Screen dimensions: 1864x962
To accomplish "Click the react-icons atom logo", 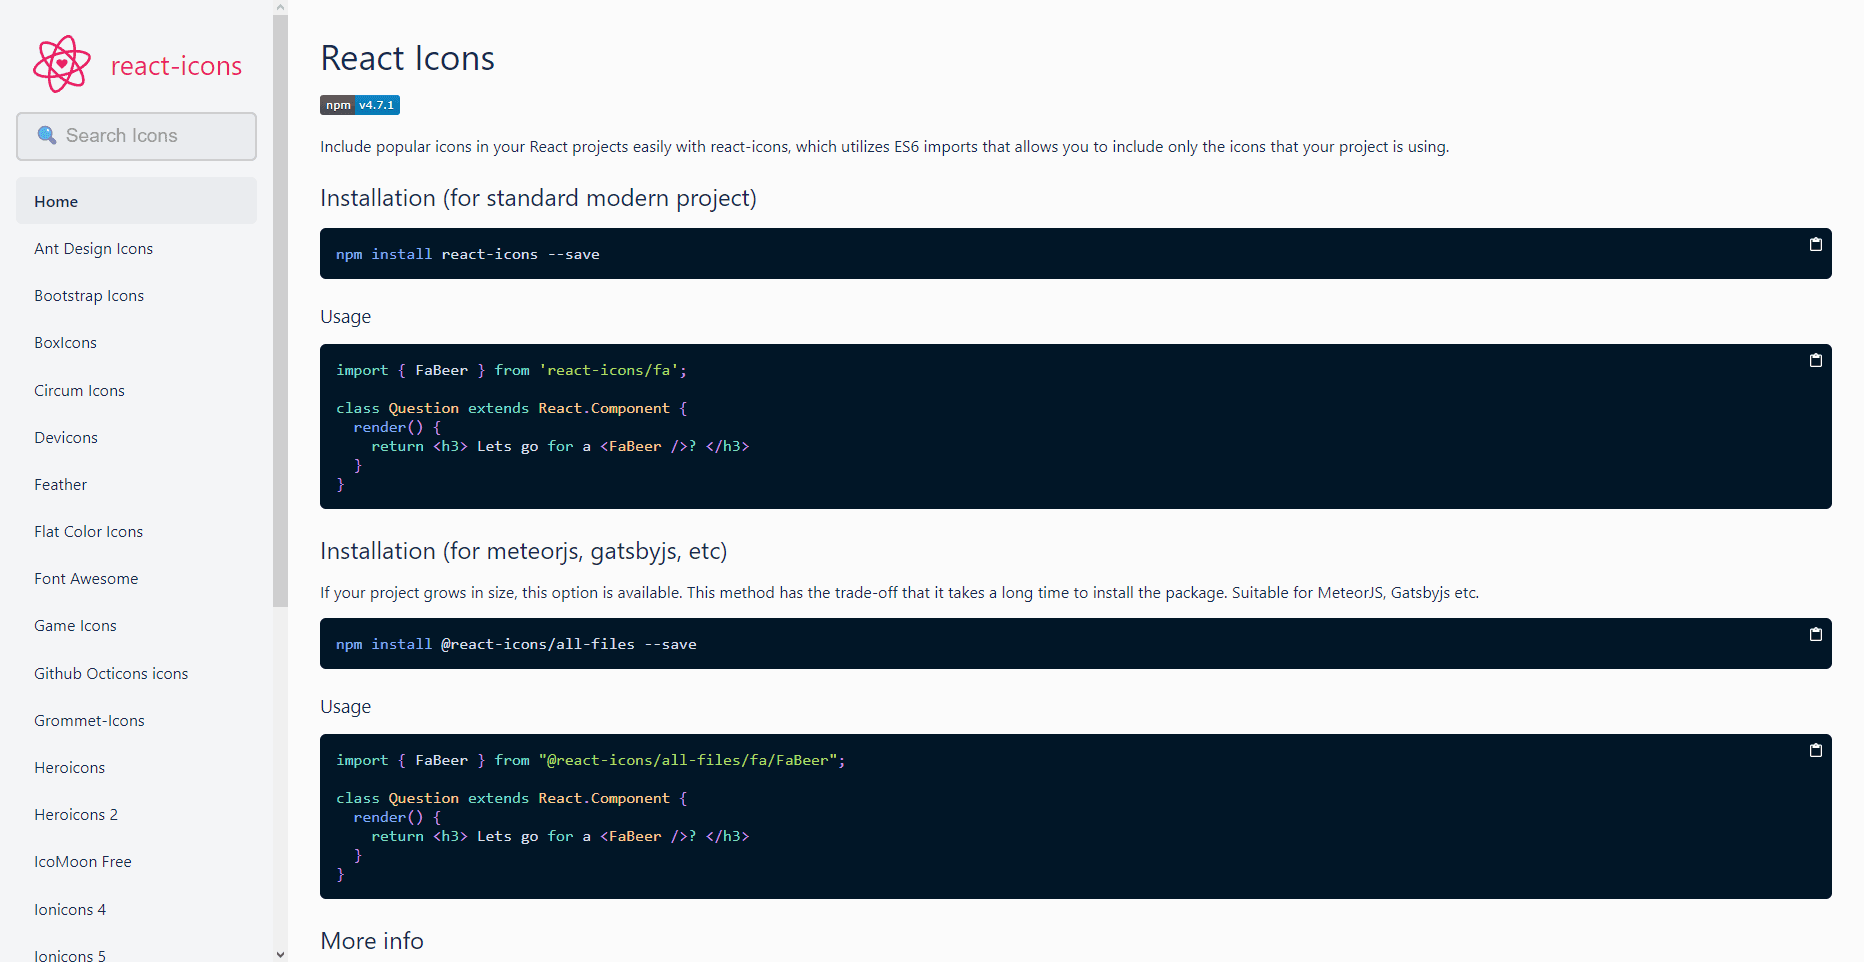I will pyautogui.click(x=62, y=64).
